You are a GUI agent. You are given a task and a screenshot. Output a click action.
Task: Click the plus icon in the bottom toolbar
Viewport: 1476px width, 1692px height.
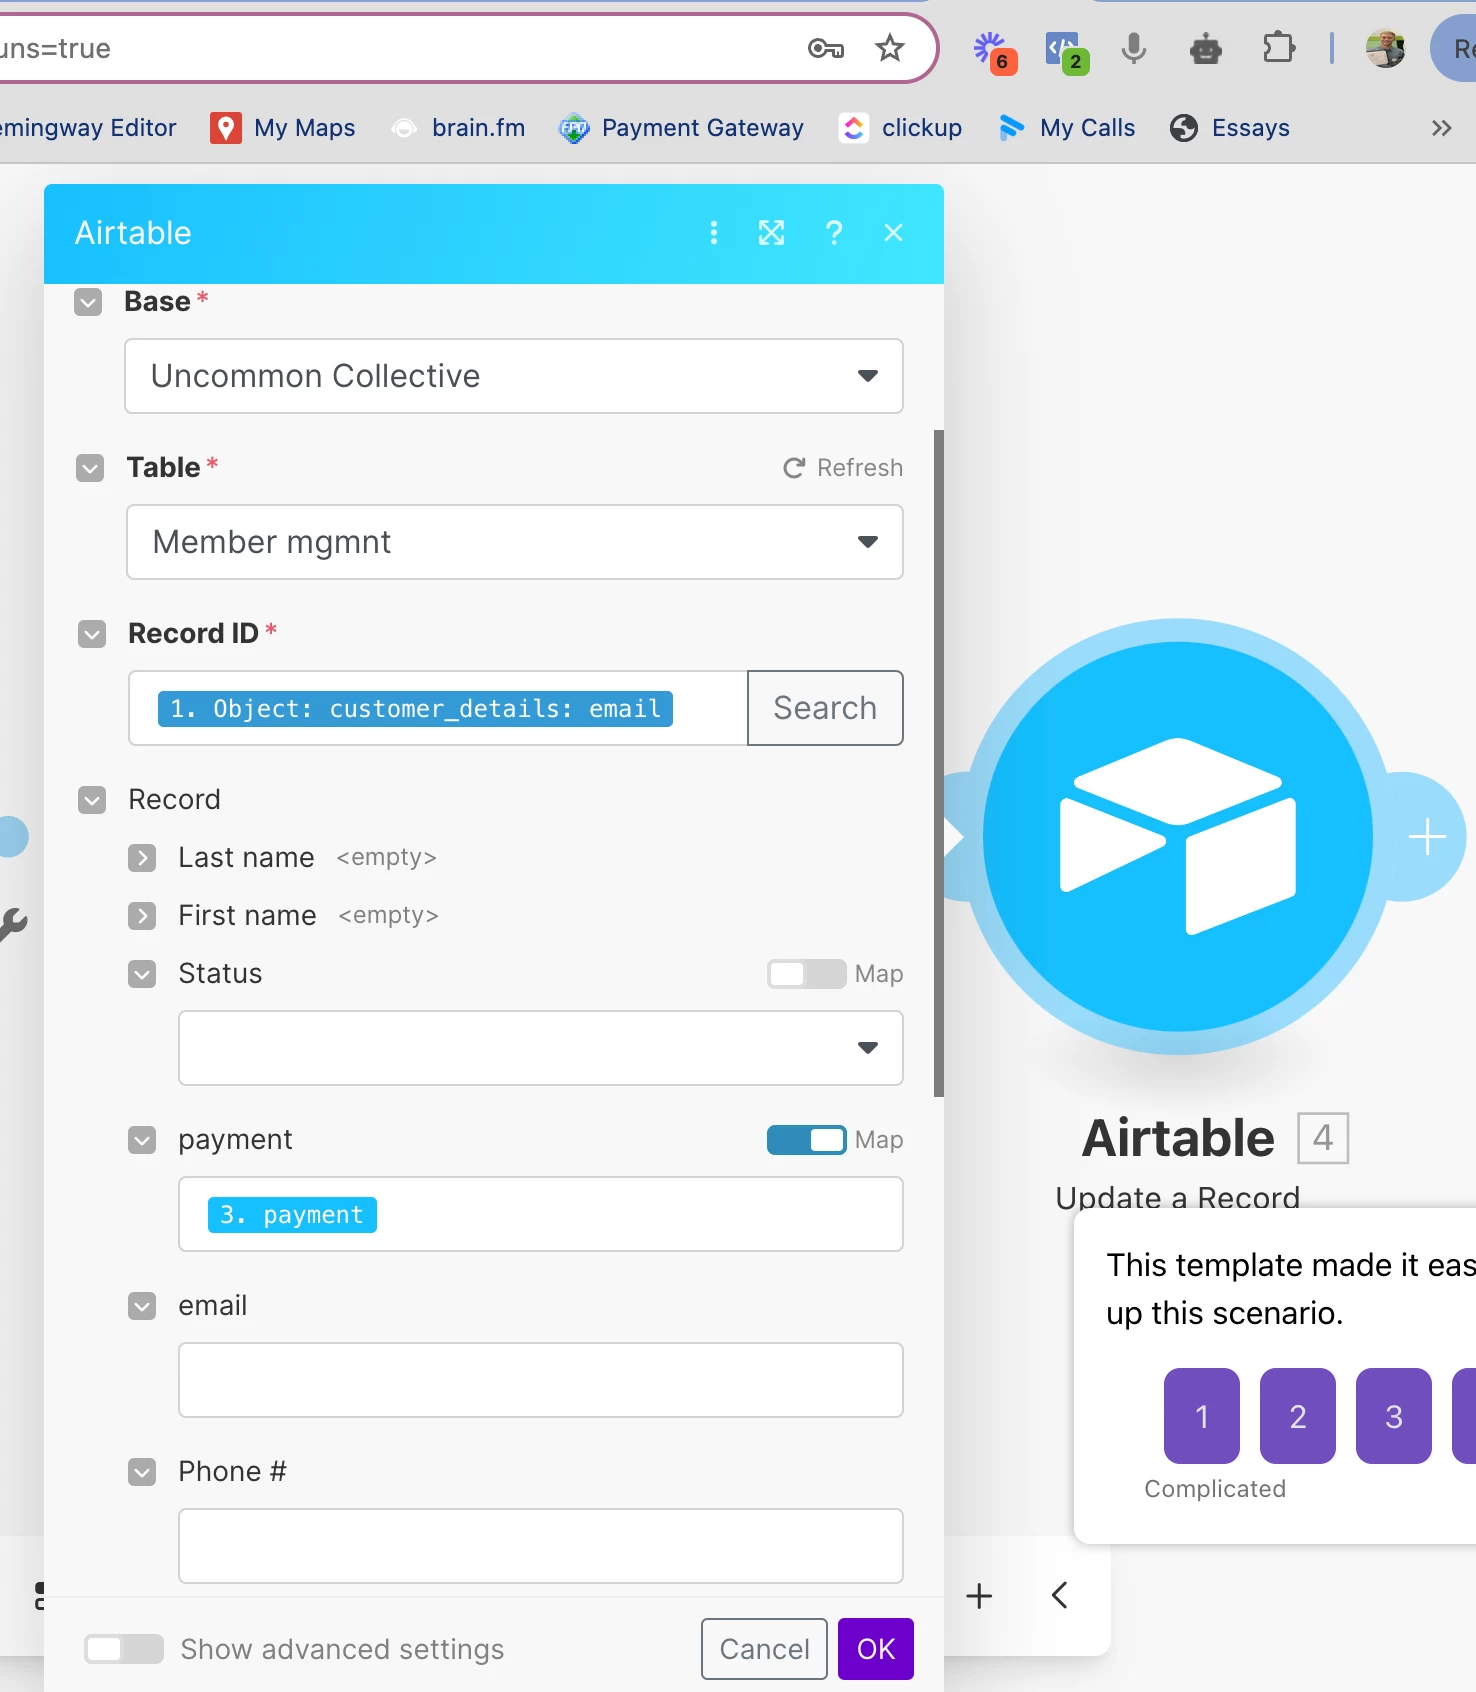[979, 1595]
